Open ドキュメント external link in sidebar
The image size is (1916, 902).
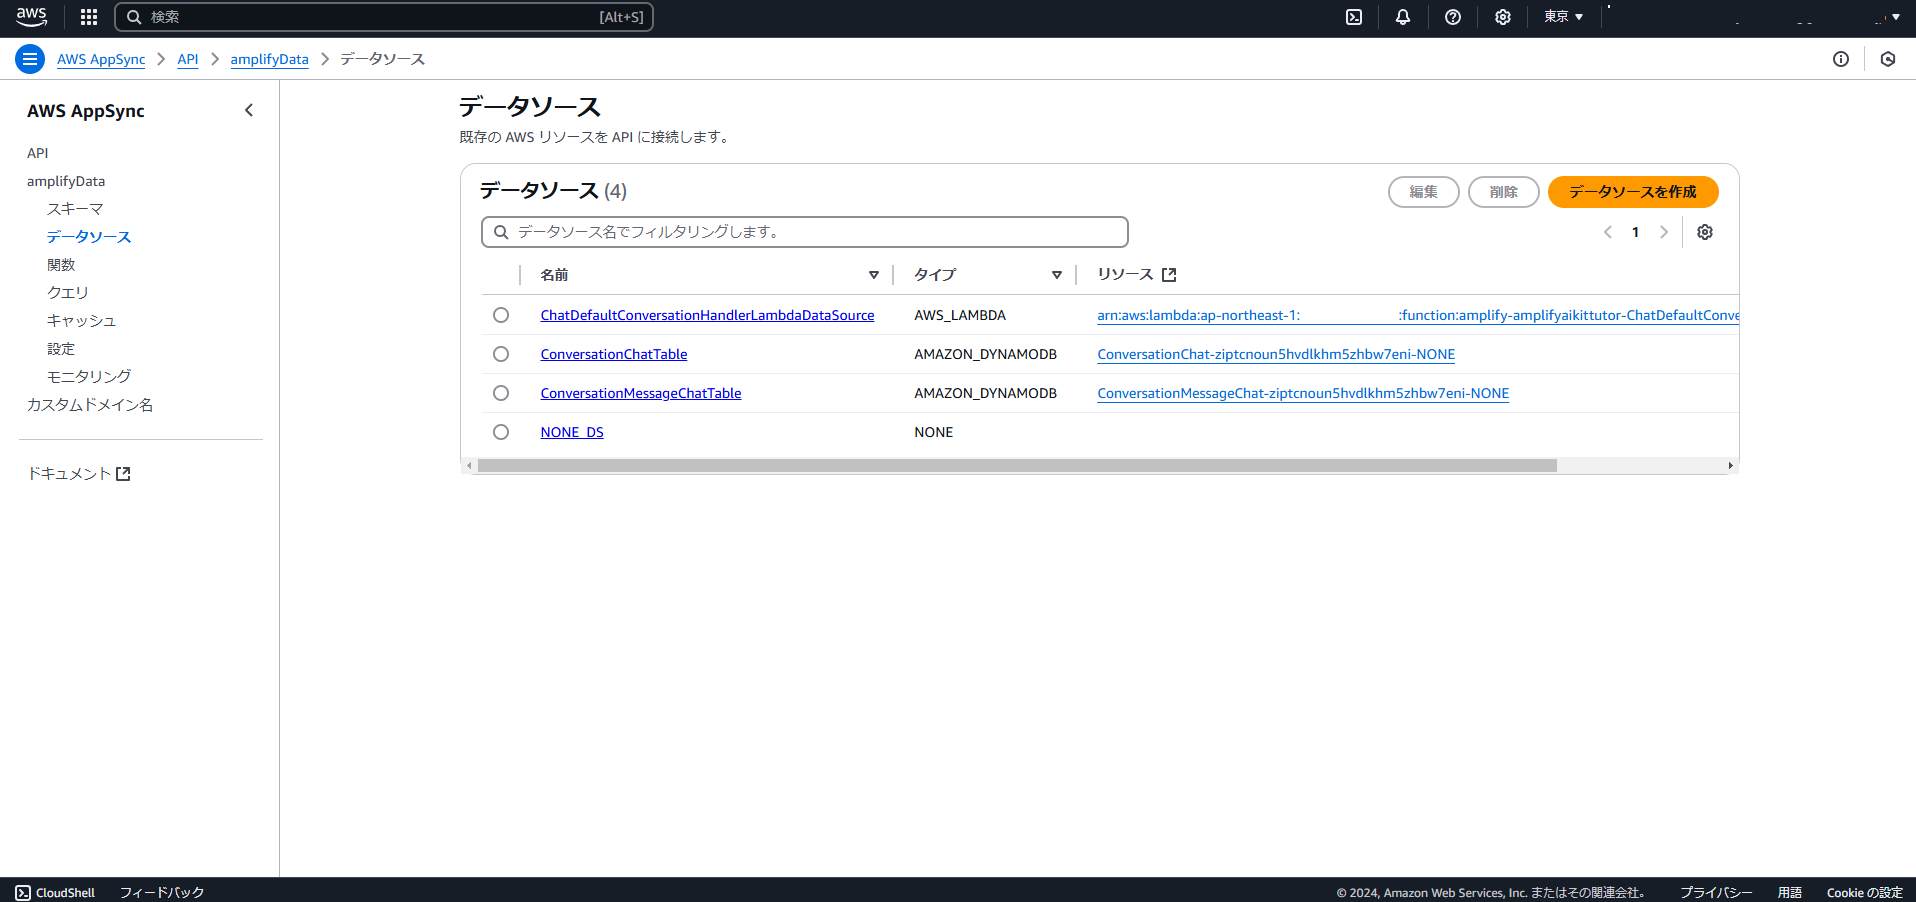click(x=79, y=474)
